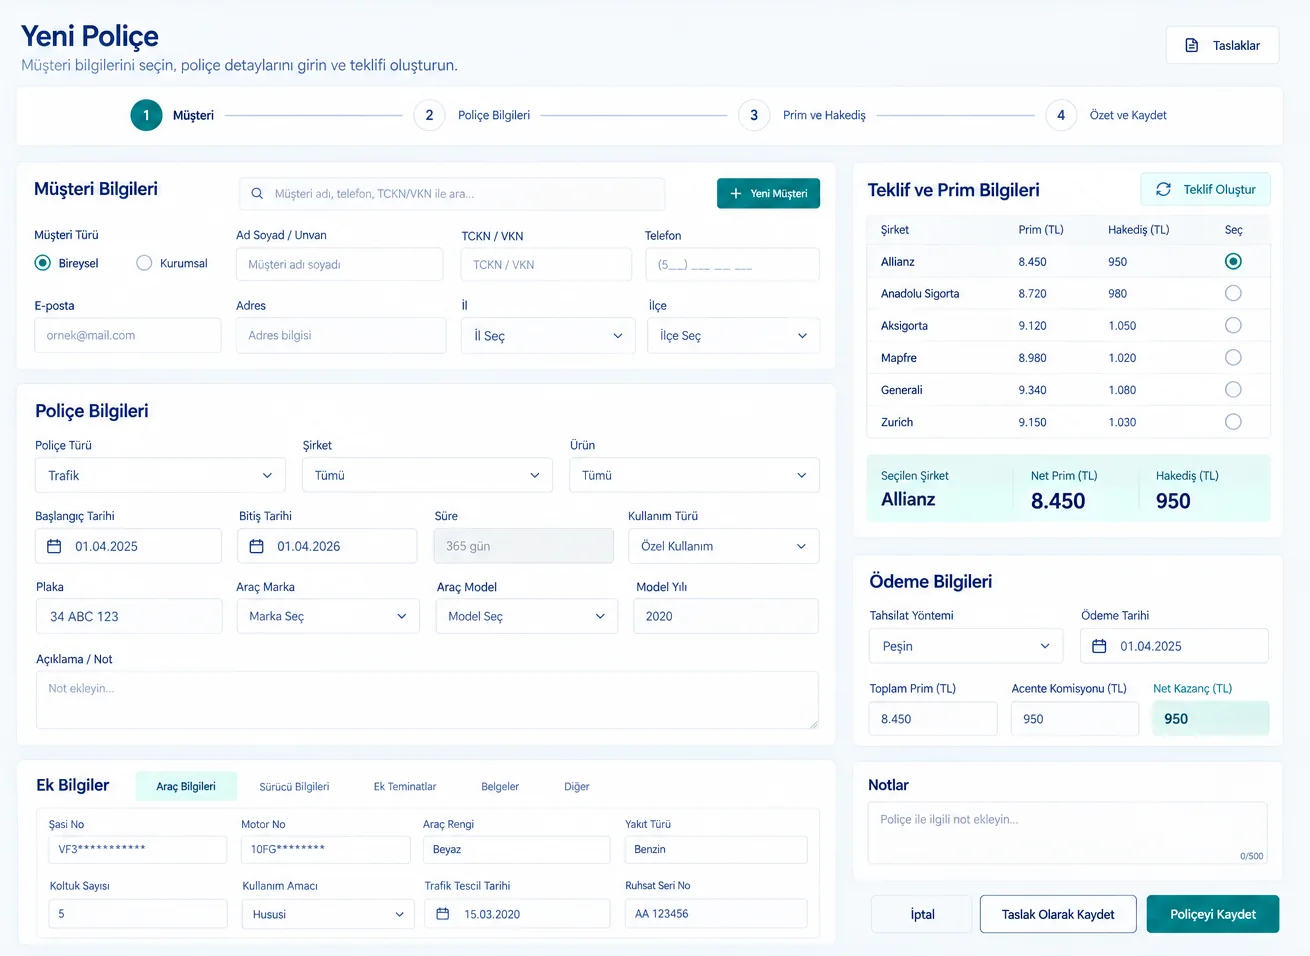Open the Bitiş Tarihi calendar icon

257,546
